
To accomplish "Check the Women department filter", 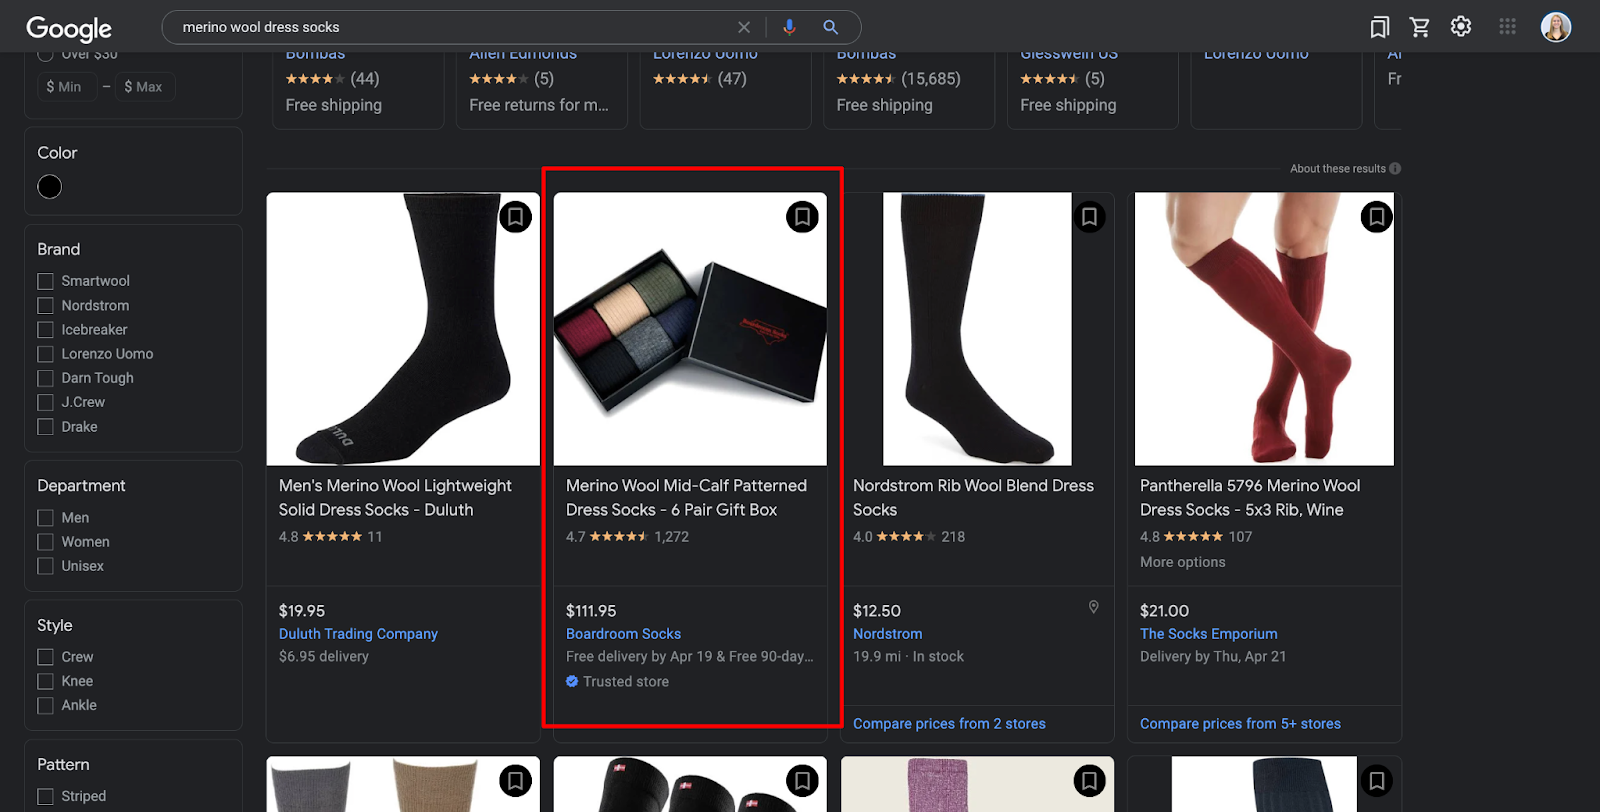I will pos(45,542).
